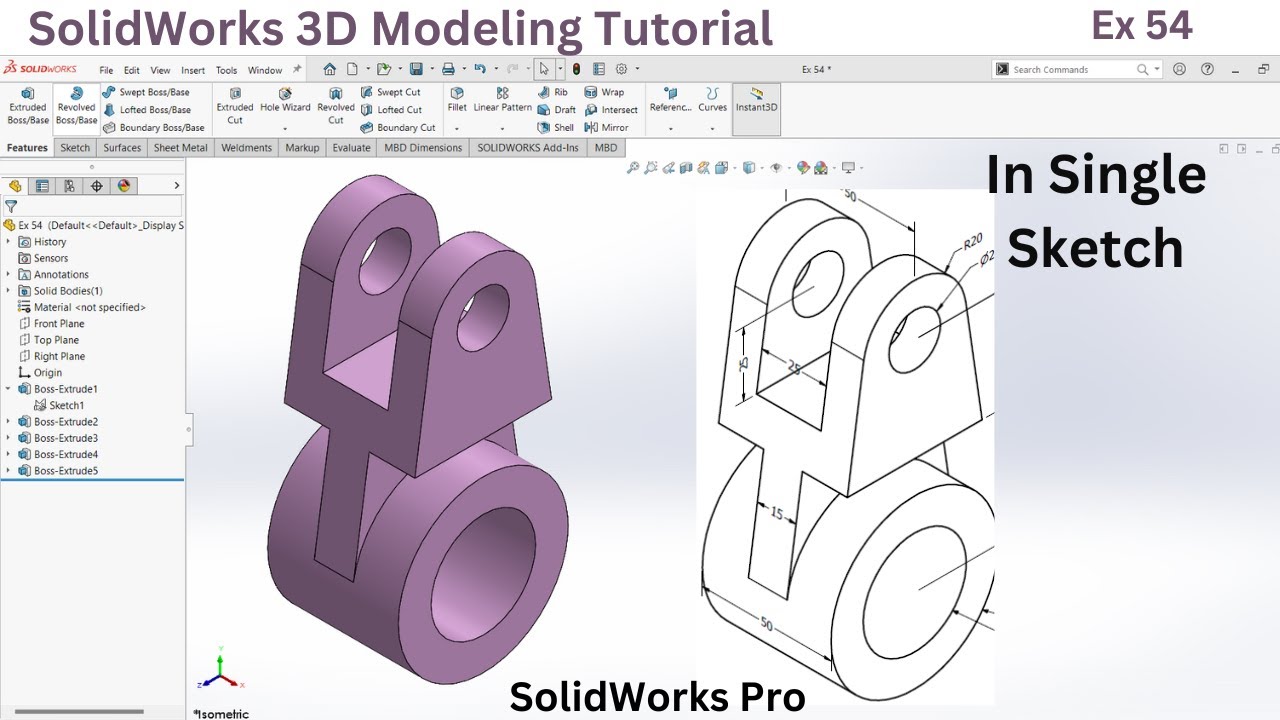Switch to the SOLIDWORKS Add-Ins tab
This screenshot has height=720, width=1280.
(528, 148)
